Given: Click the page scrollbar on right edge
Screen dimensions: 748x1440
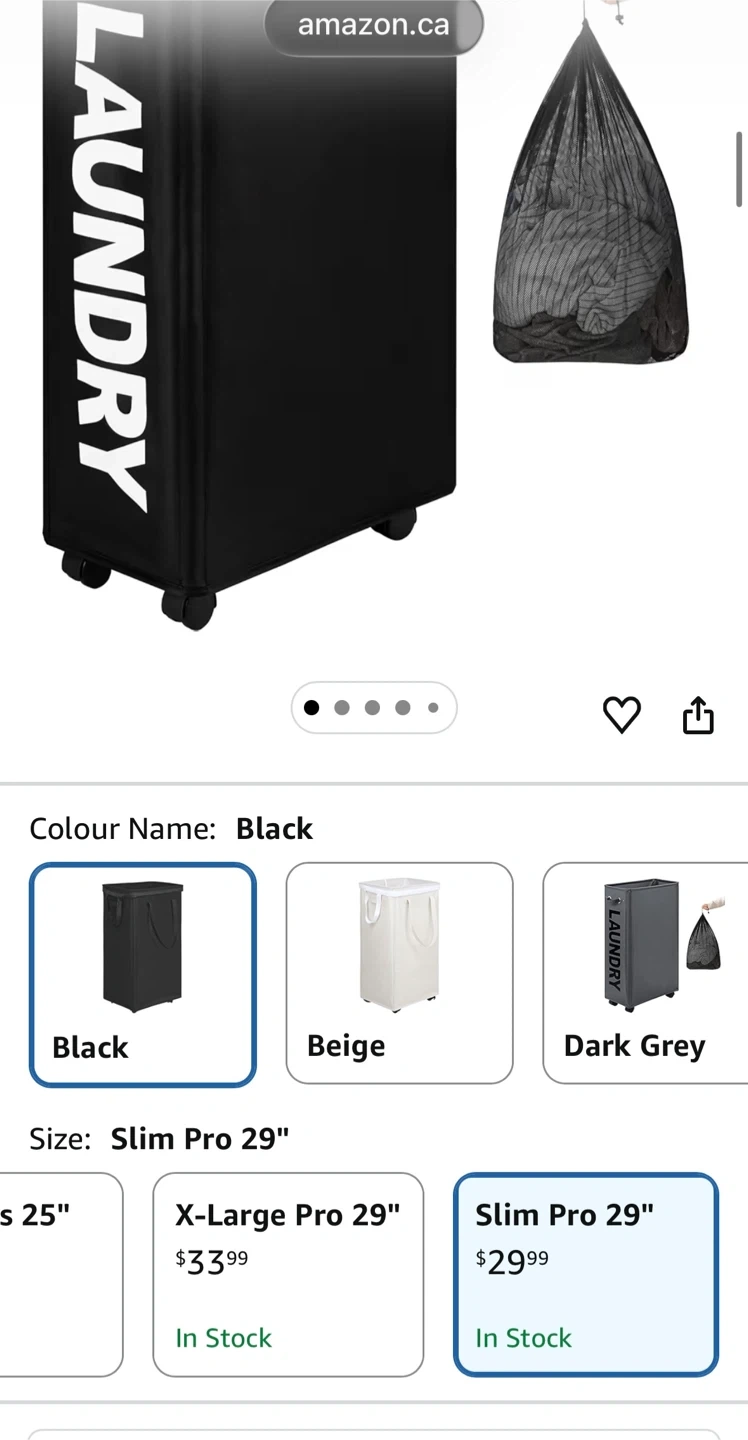Looking at the screenshot, I should point(739,168).
